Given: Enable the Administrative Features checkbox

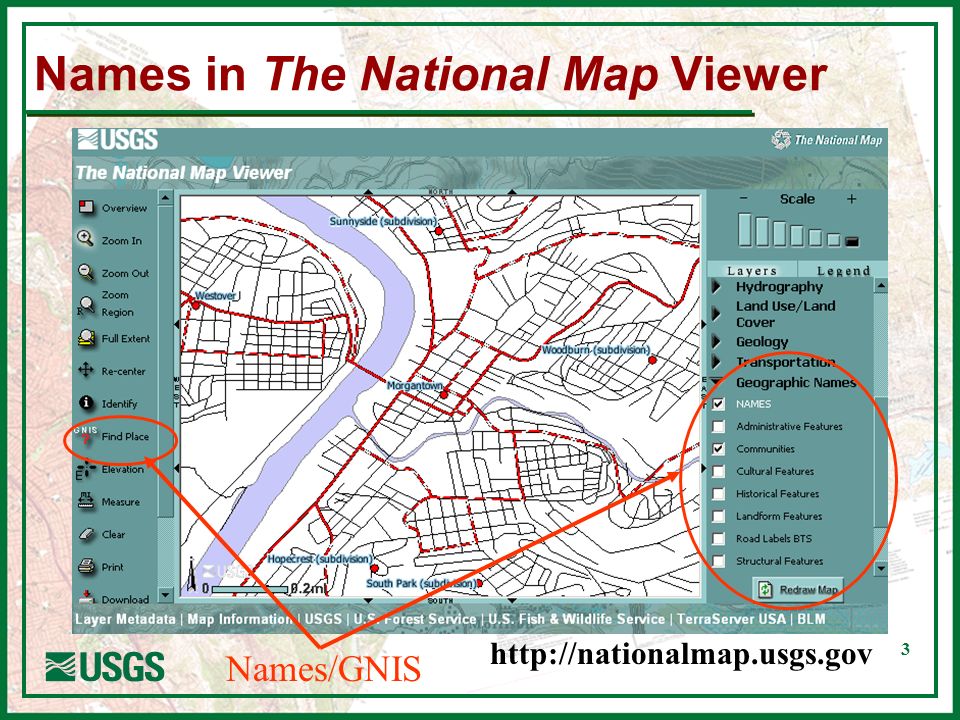Looking at the screenshot, I should point(718,426).
